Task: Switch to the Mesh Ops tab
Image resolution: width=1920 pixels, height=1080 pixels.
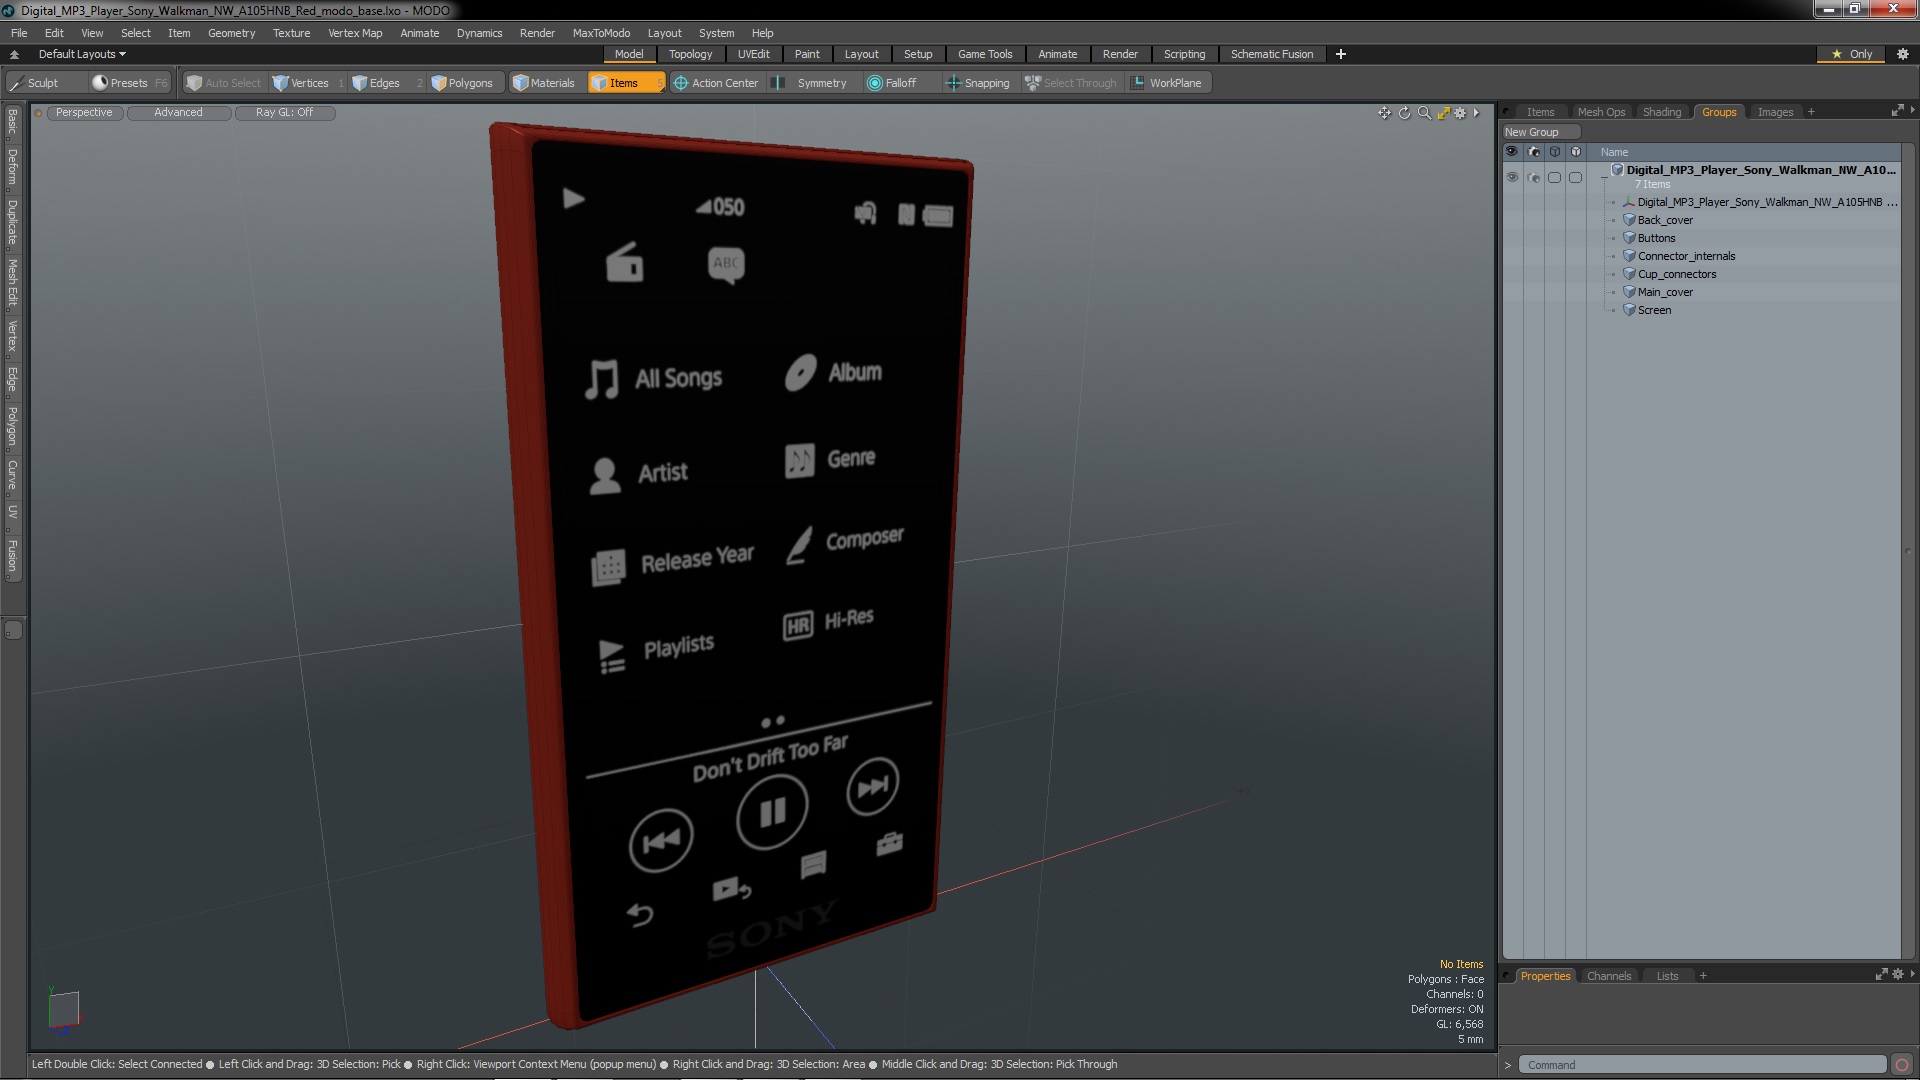Action: (1601, 112)
